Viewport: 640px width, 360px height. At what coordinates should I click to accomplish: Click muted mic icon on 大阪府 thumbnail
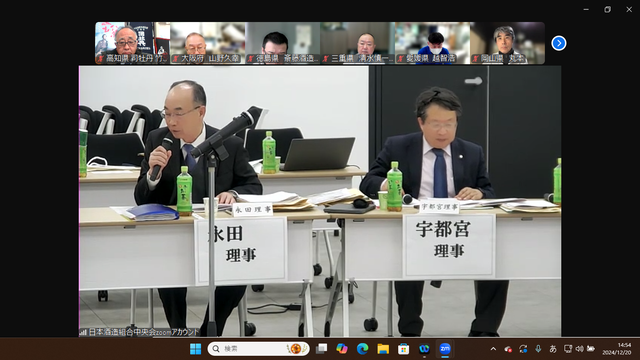[x=176, y=59]
